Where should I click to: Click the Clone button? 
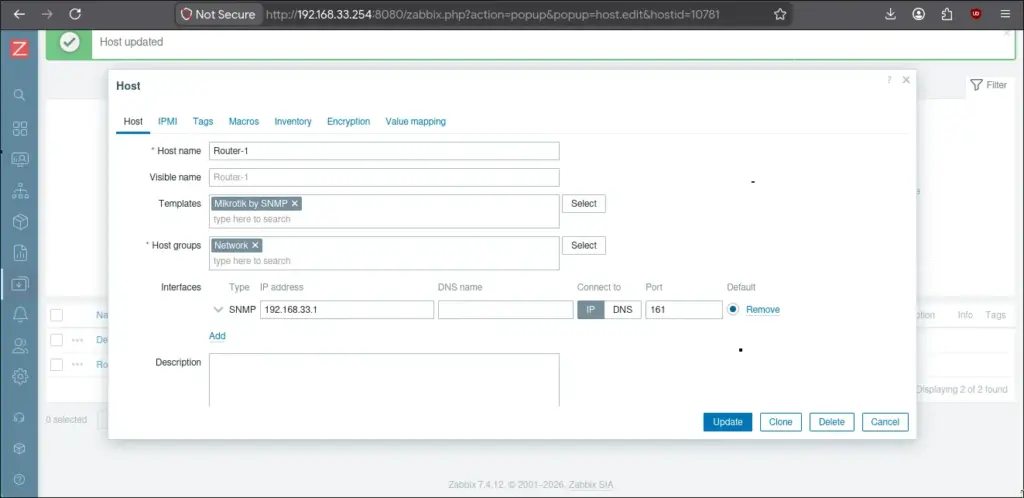tap(780, 422)
